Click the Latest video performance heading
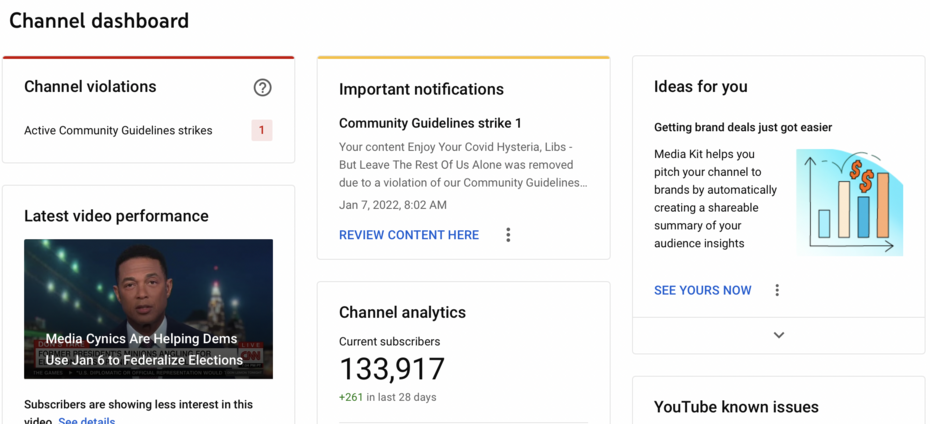 click(116, 216)
